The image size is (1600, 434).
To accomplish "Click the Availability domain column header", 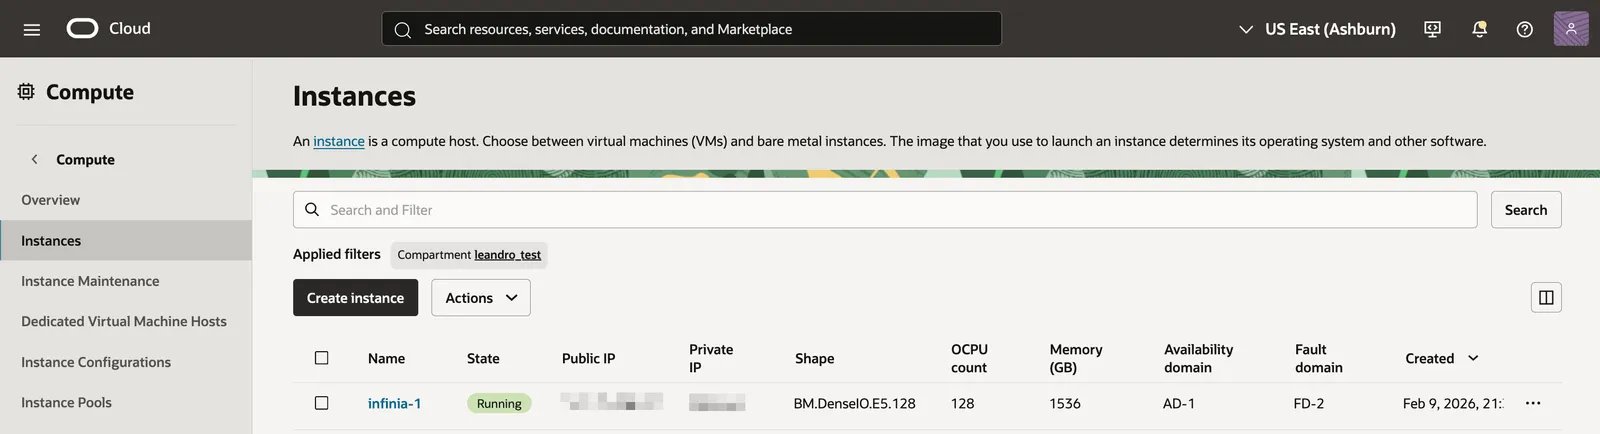I will click(x=1198, y=358).
